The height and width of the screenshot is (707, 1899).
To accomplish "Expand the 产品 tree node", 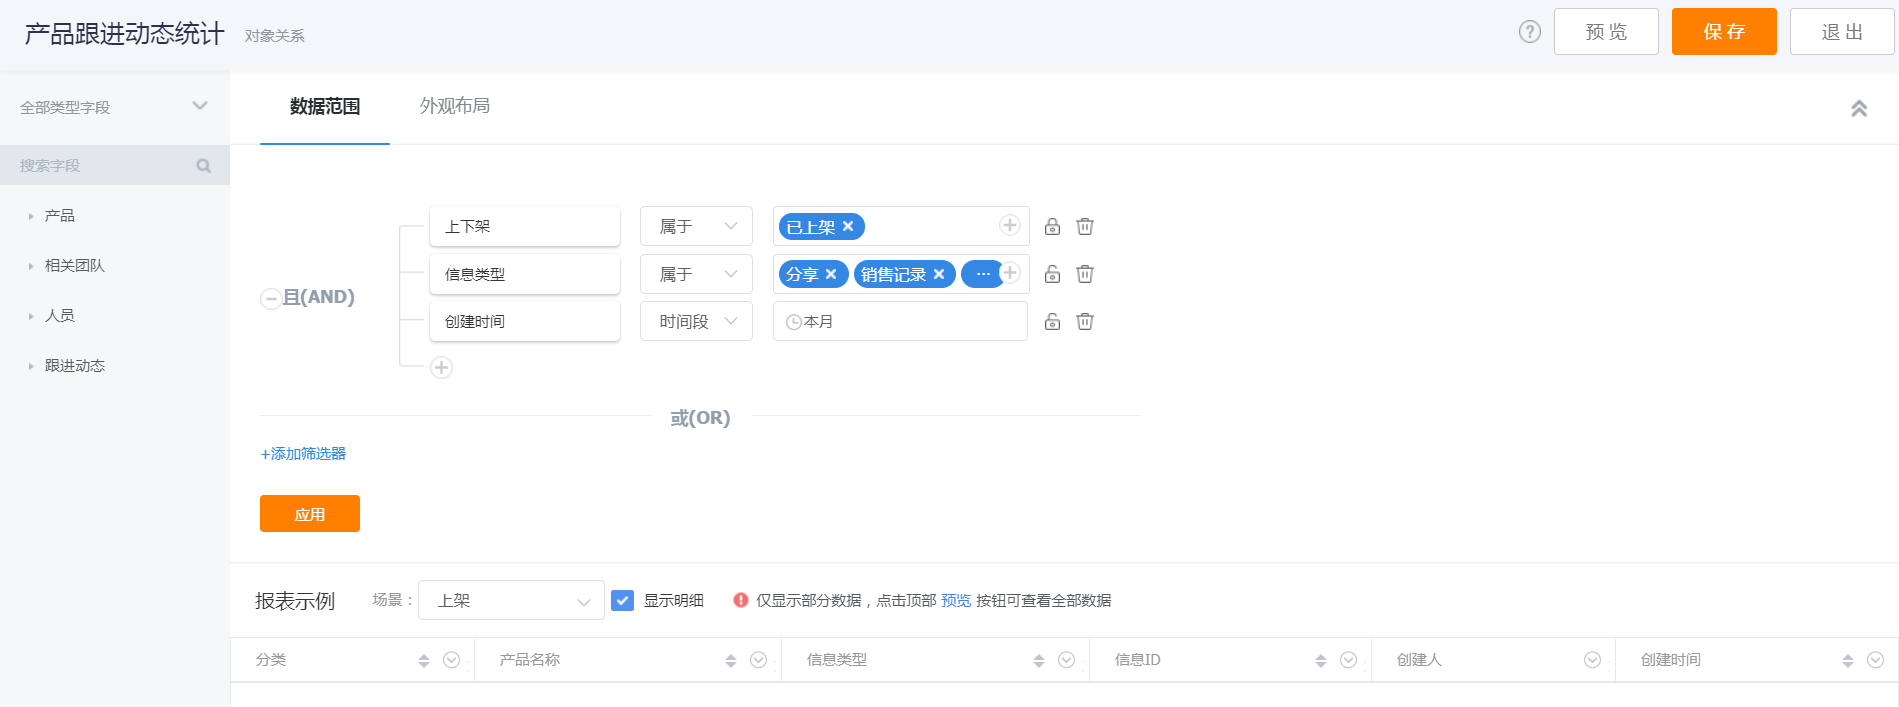I will [31, 216].
